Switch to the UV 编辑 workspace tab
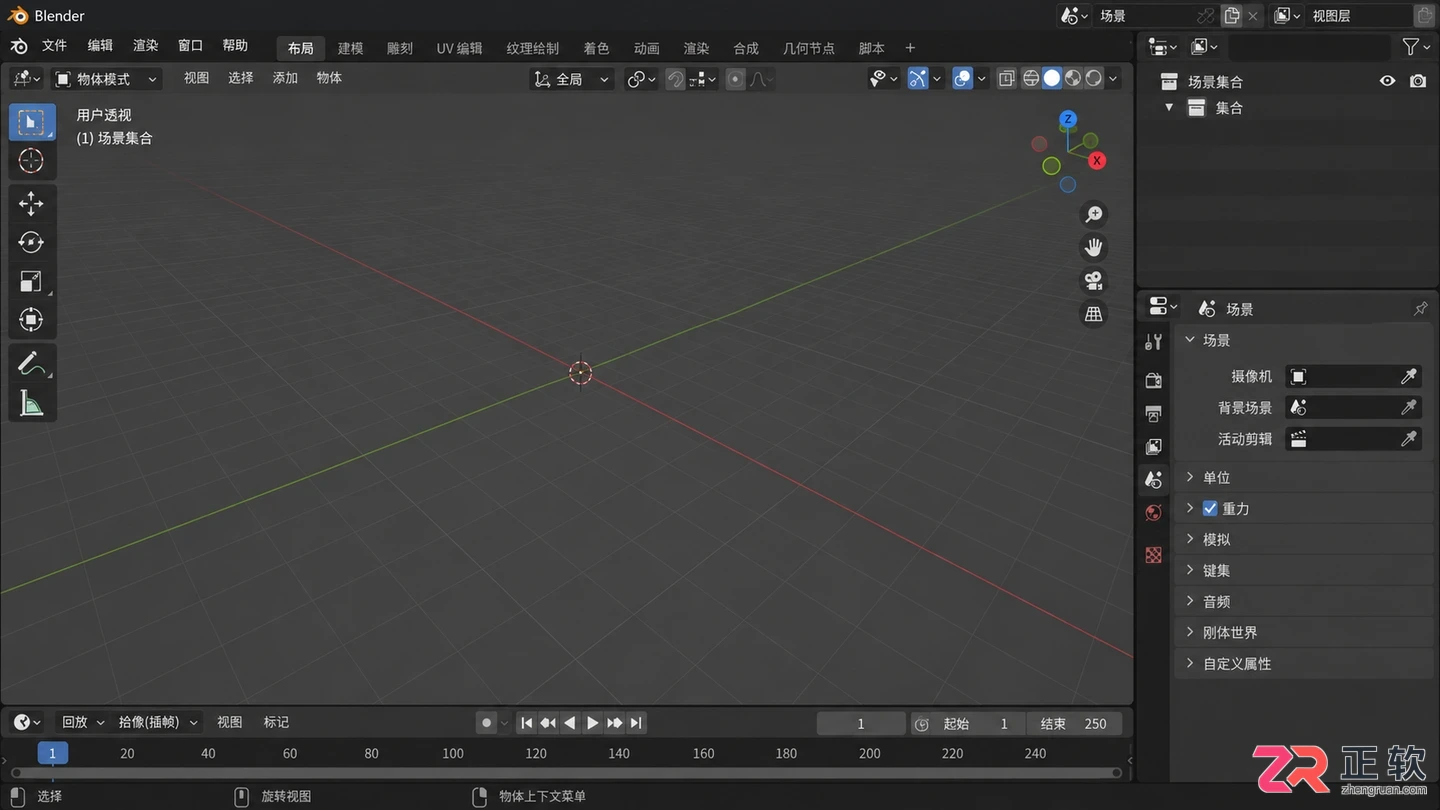Image resolution: width=1440 pixels, height=810 pixels. [459, 48]
